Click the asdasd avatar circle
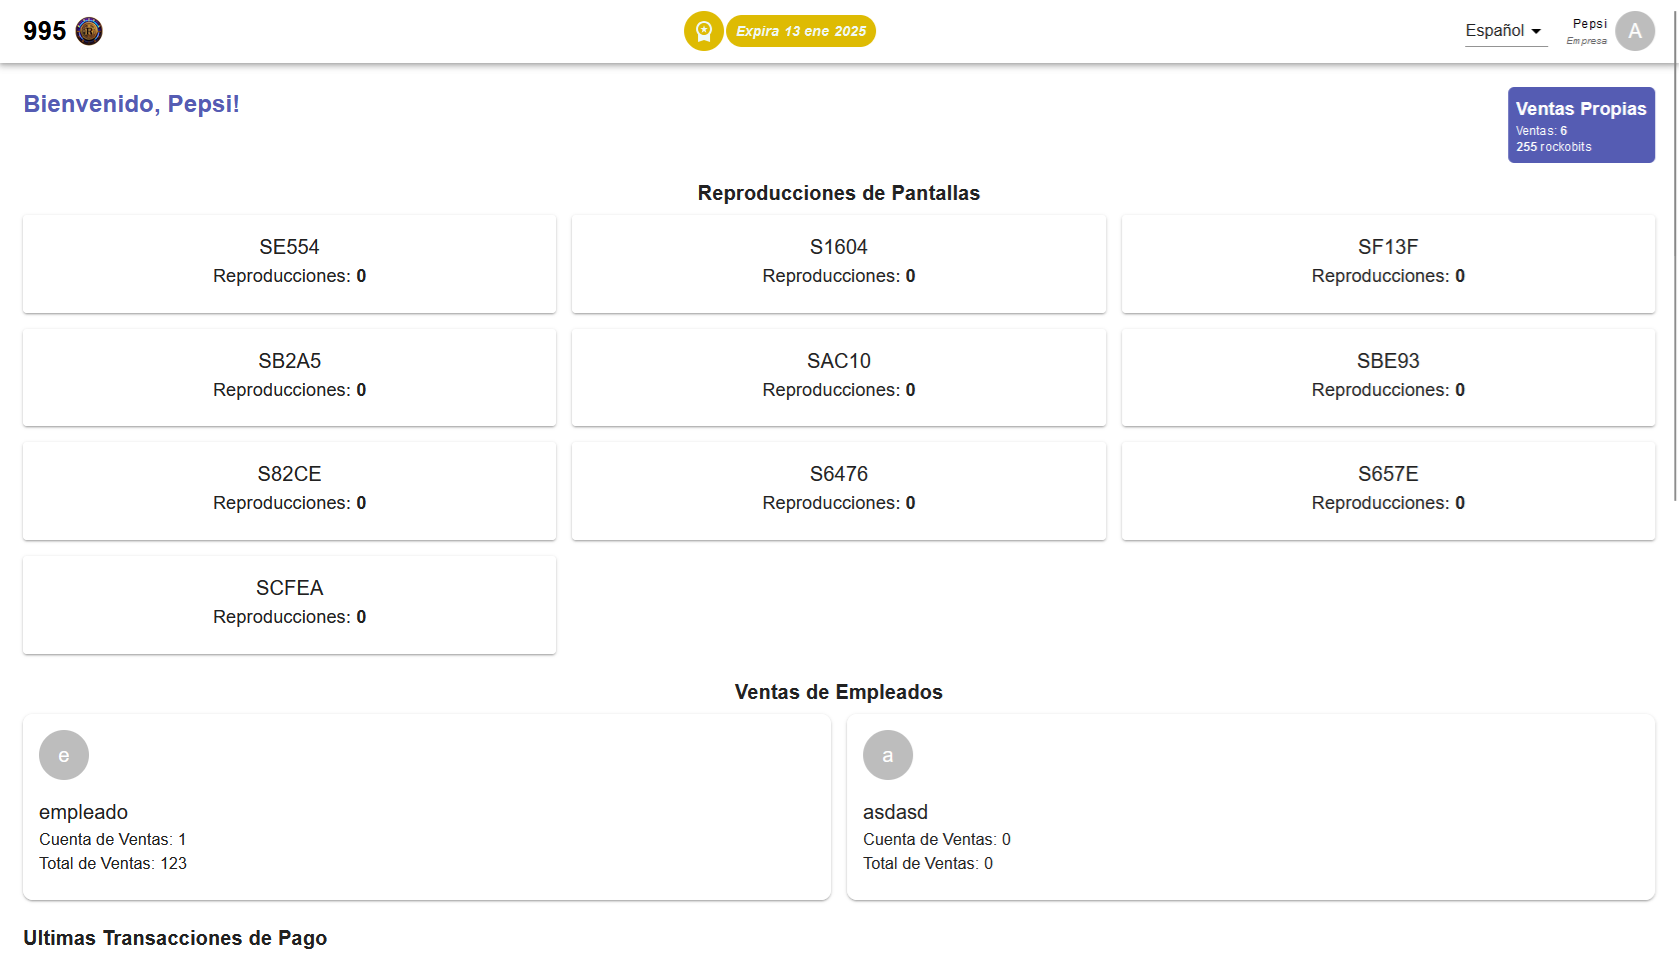The width and height of the screenshot is (1679, 954). tap(888, 755)
